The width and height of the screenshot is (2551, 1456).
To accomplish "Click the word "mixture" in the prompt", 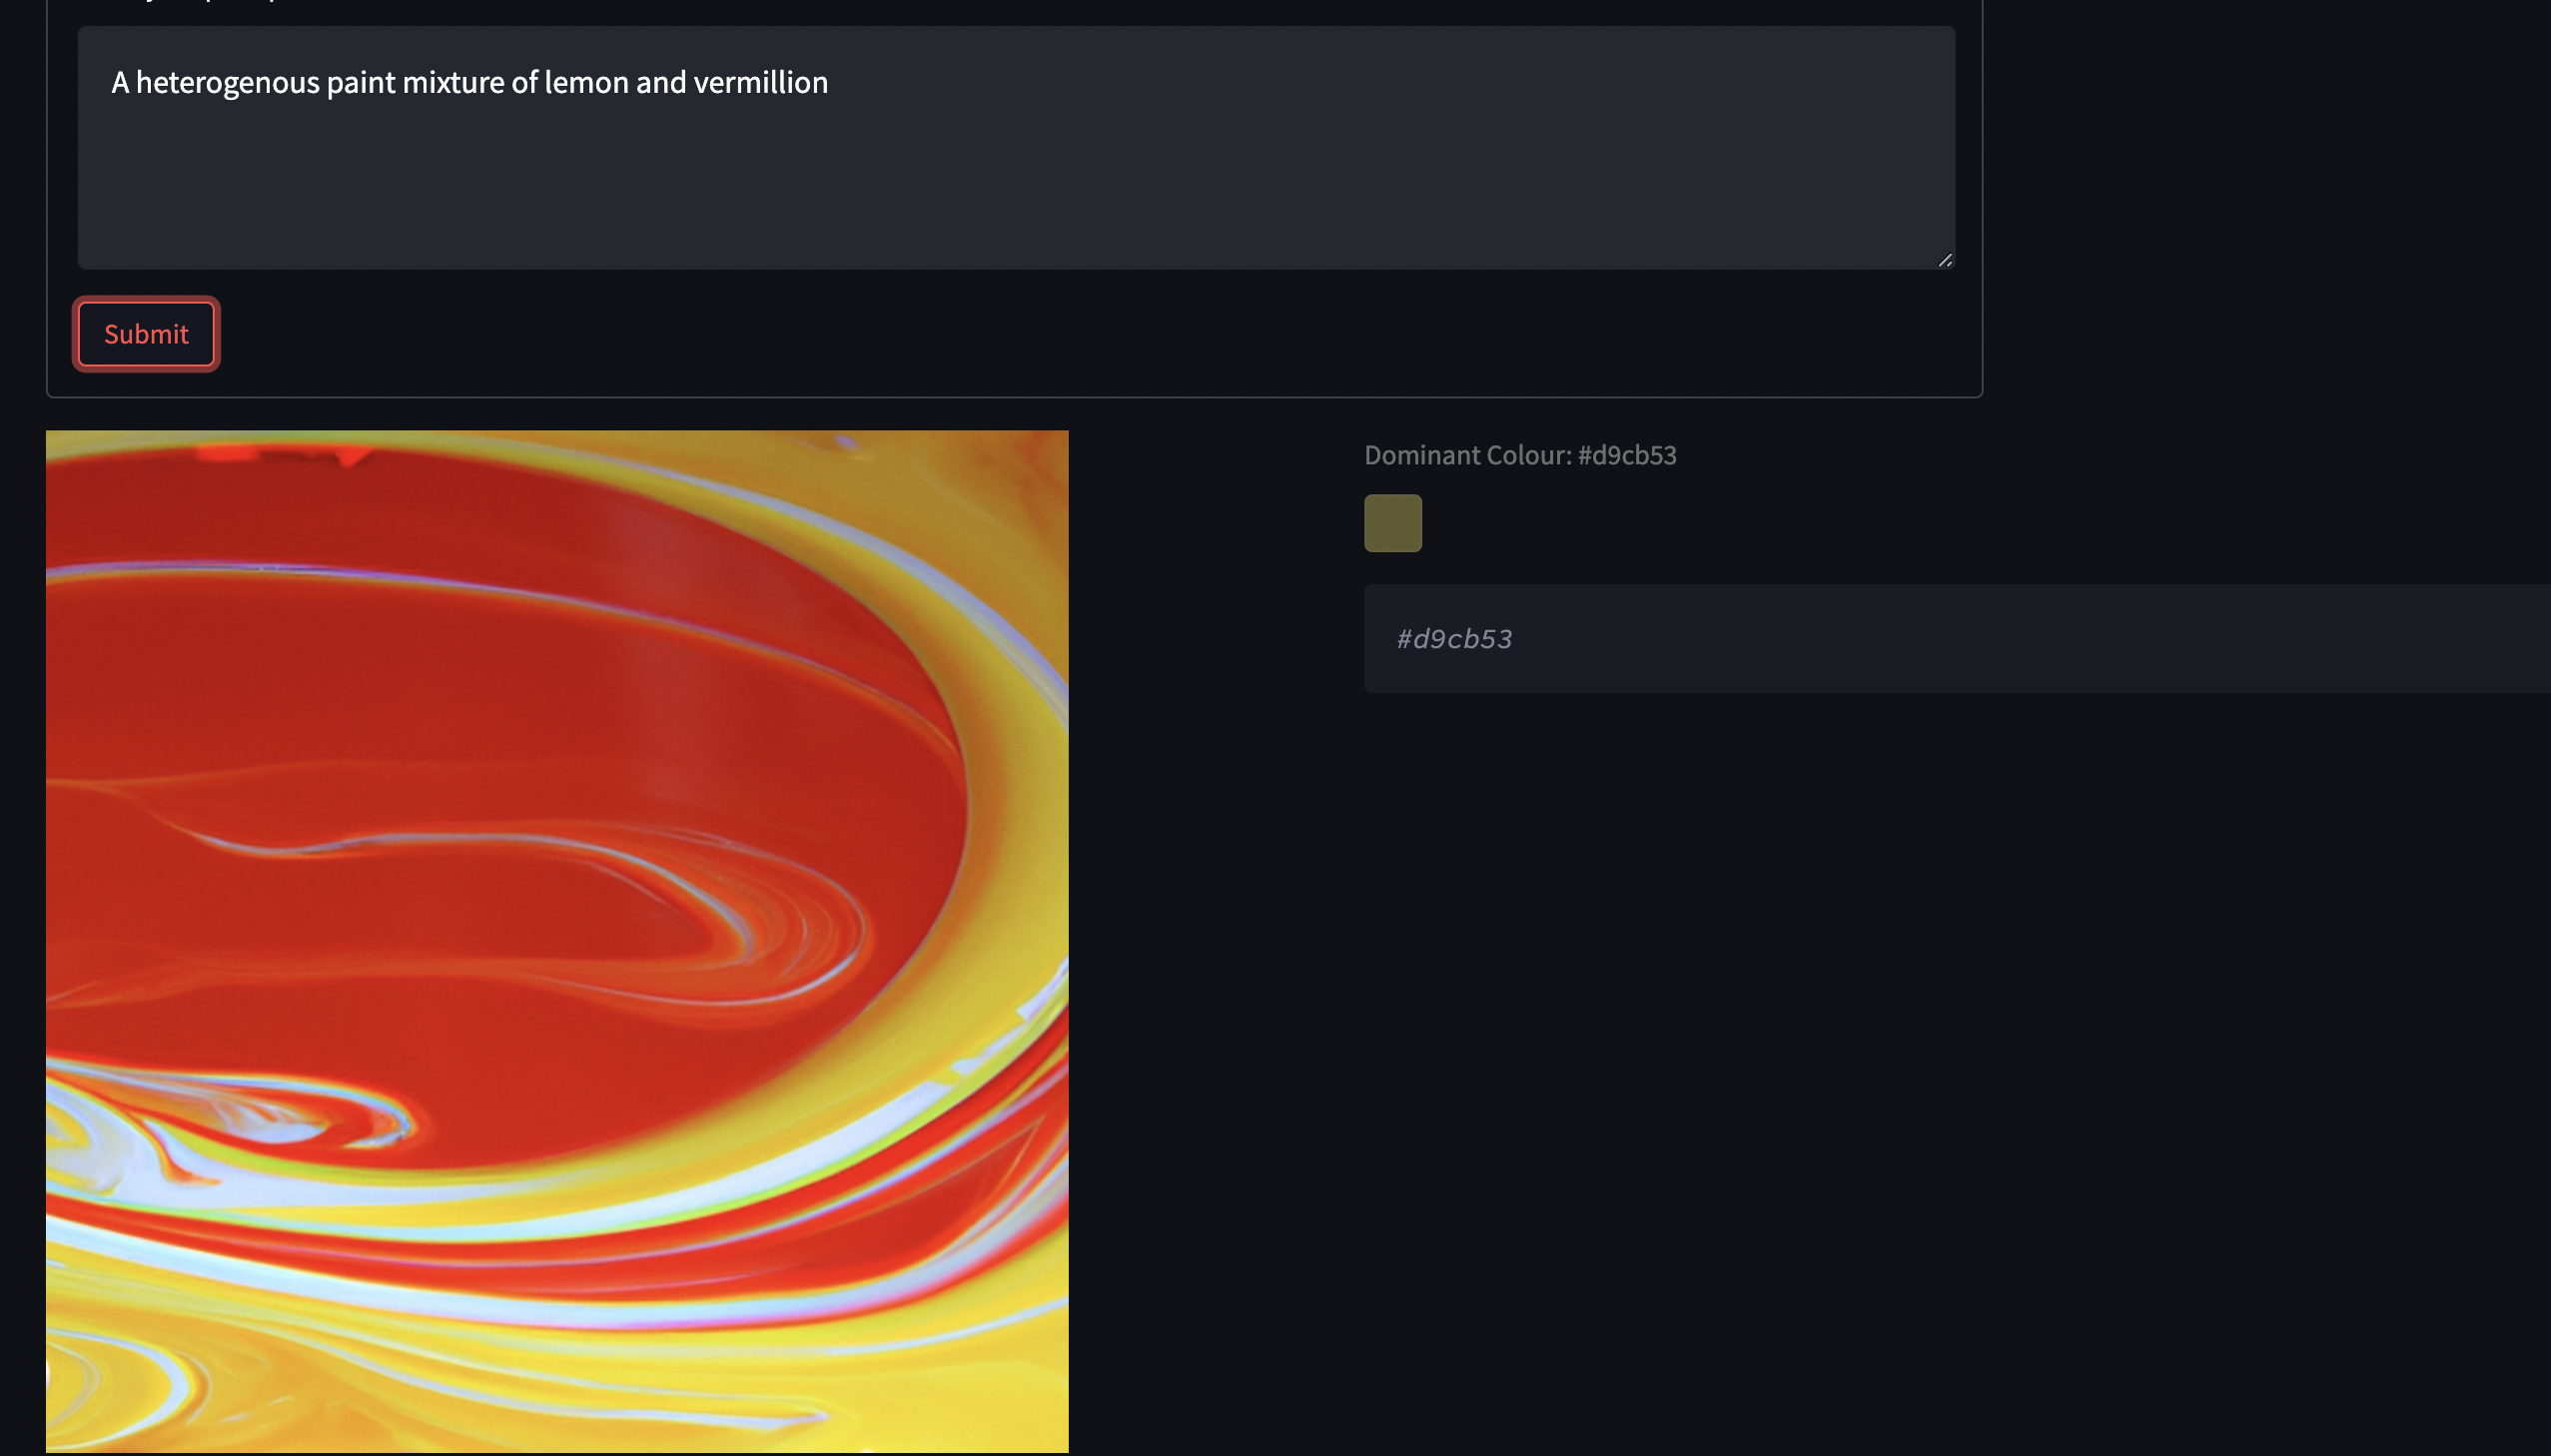I will click(453, 82).
